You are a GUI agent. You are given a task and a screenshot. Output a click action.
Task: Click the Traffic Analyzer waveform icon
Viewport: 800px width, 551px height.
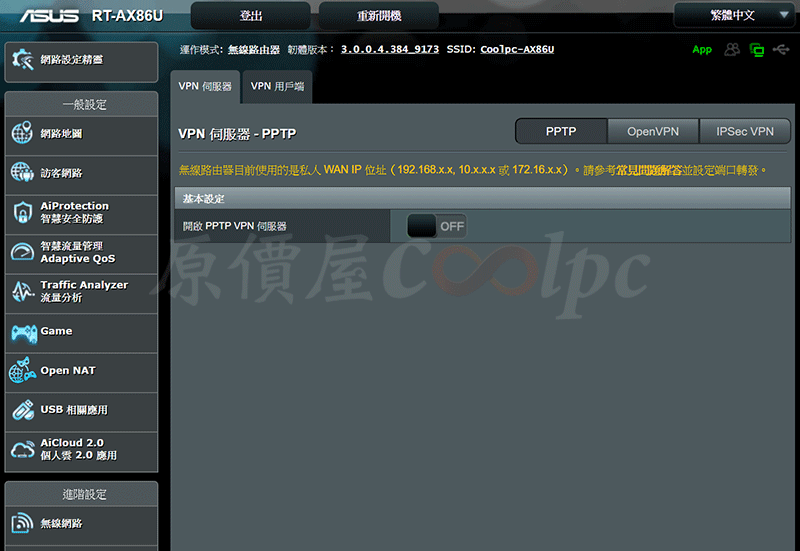(22, 291)
